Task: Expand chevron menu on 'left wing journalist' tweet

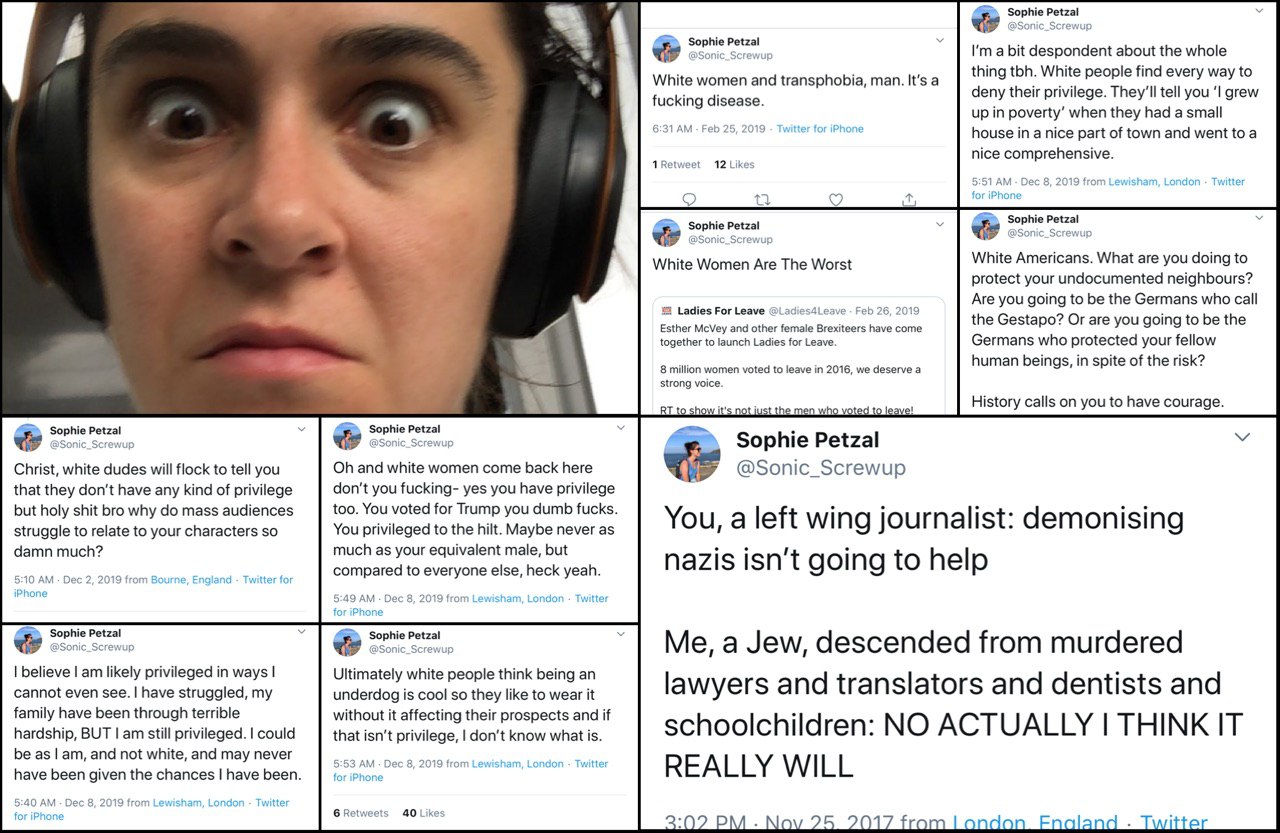Action: 1242,437
